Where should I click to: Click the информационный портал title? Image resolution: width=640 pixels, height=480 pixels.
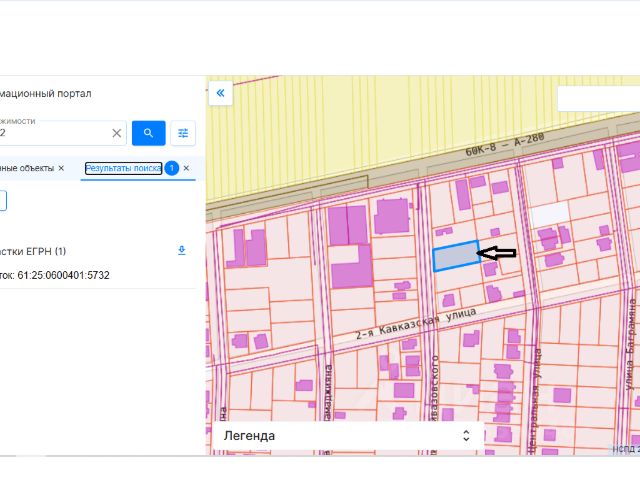click(x=46, y=93)
